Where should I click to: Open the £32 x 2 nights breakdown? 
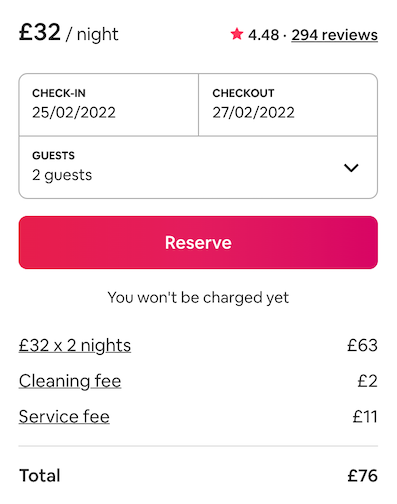tap(75, 345)
